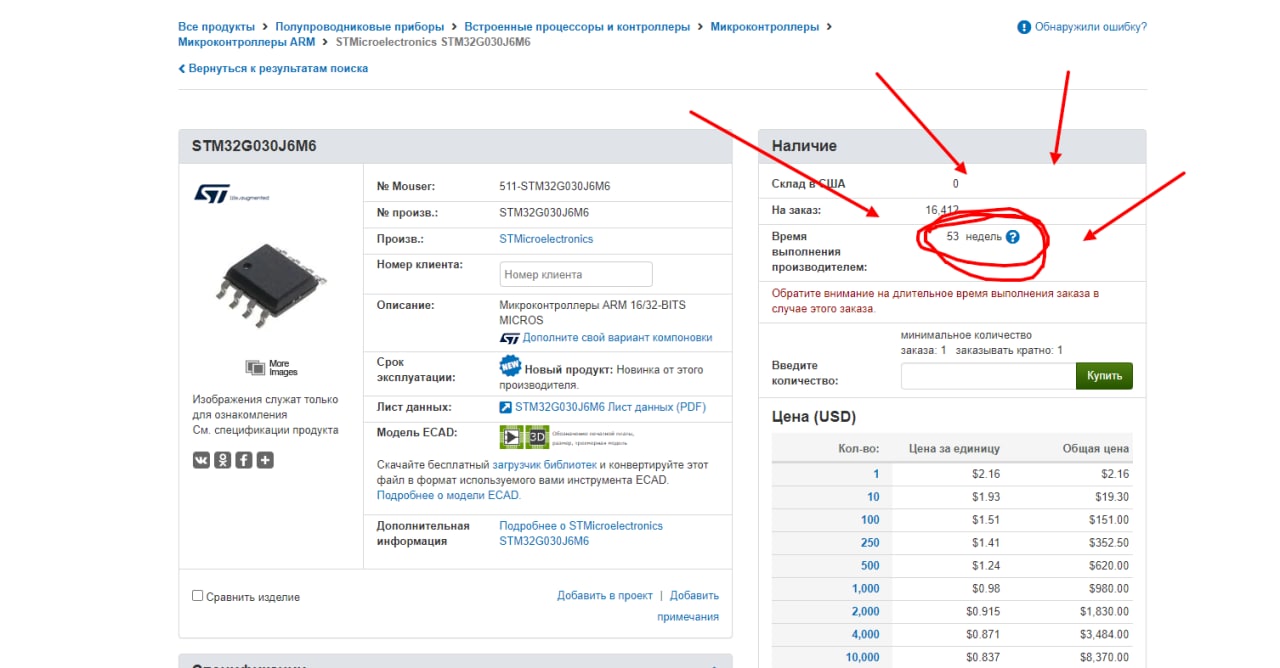Select quantity break 10
Viewport: 1280px width, 668px height.
pos(873,497)
